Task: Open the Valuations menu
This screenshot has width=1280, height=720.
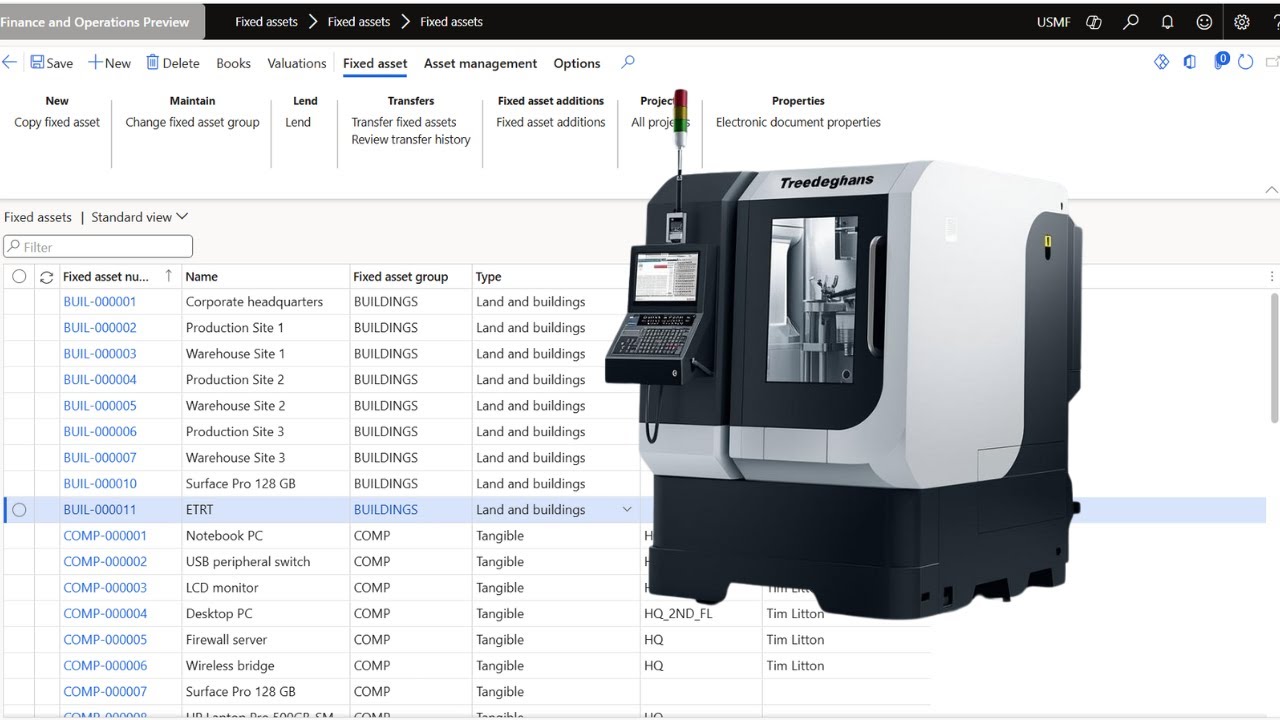Action: [x=297, y=63]
